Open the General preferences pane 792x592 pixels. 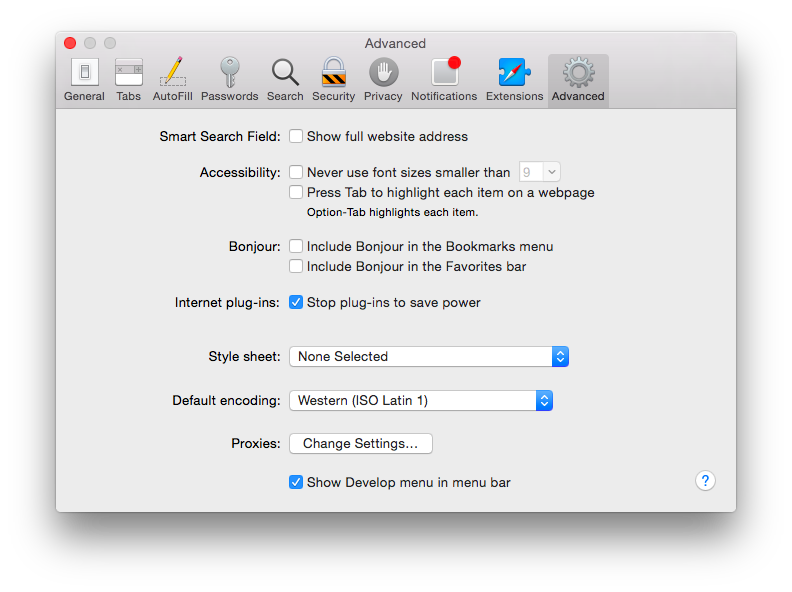[84, 79]
